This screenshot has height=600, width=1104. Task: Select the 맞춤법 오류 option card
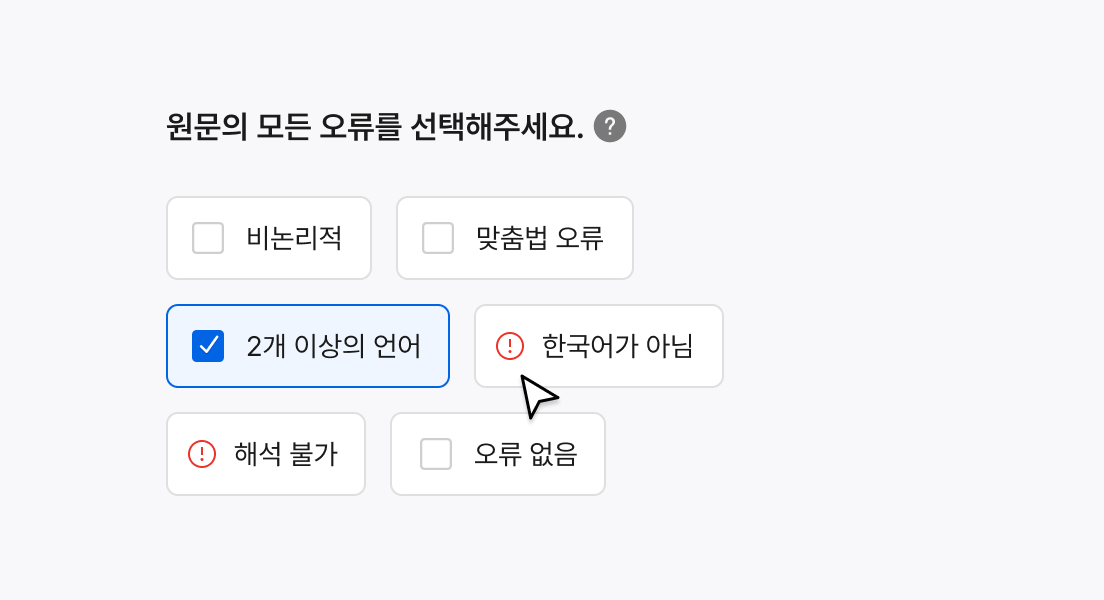tap(515, 238)
